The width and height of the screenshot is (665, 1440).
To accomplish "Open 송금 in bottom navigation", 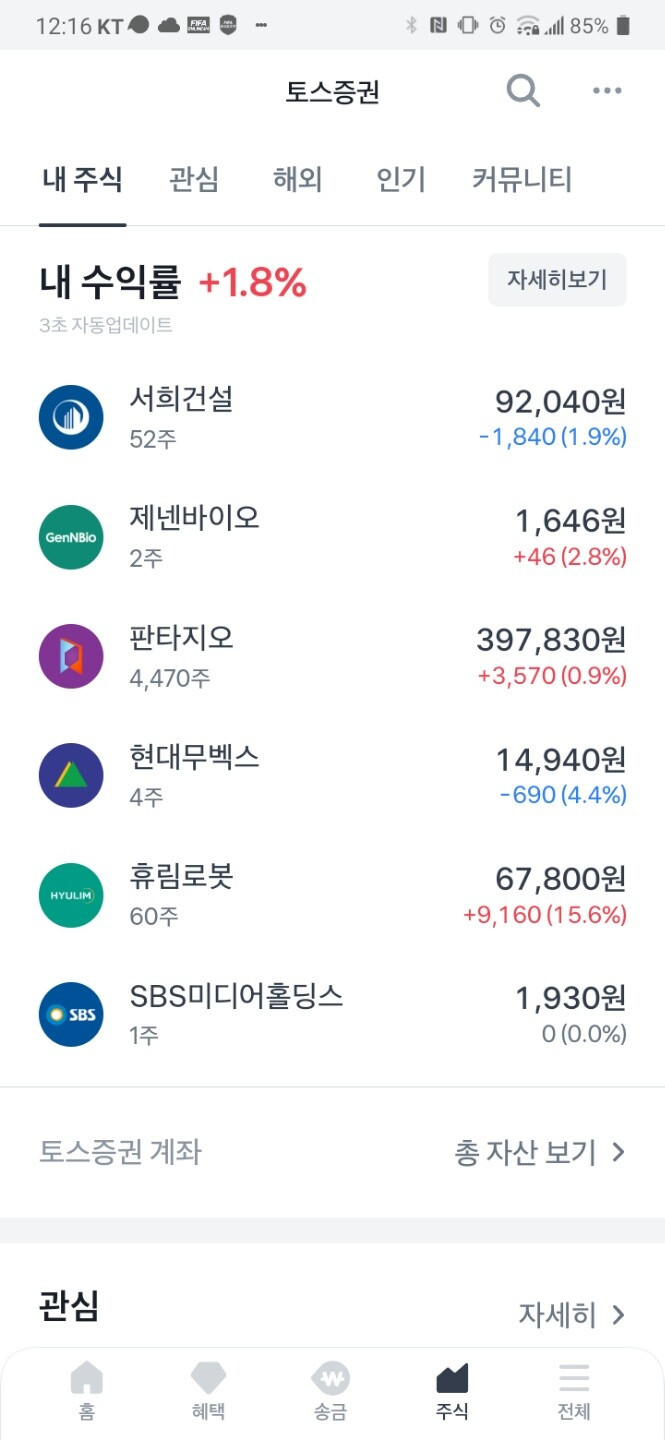I will pos(330,1391).
